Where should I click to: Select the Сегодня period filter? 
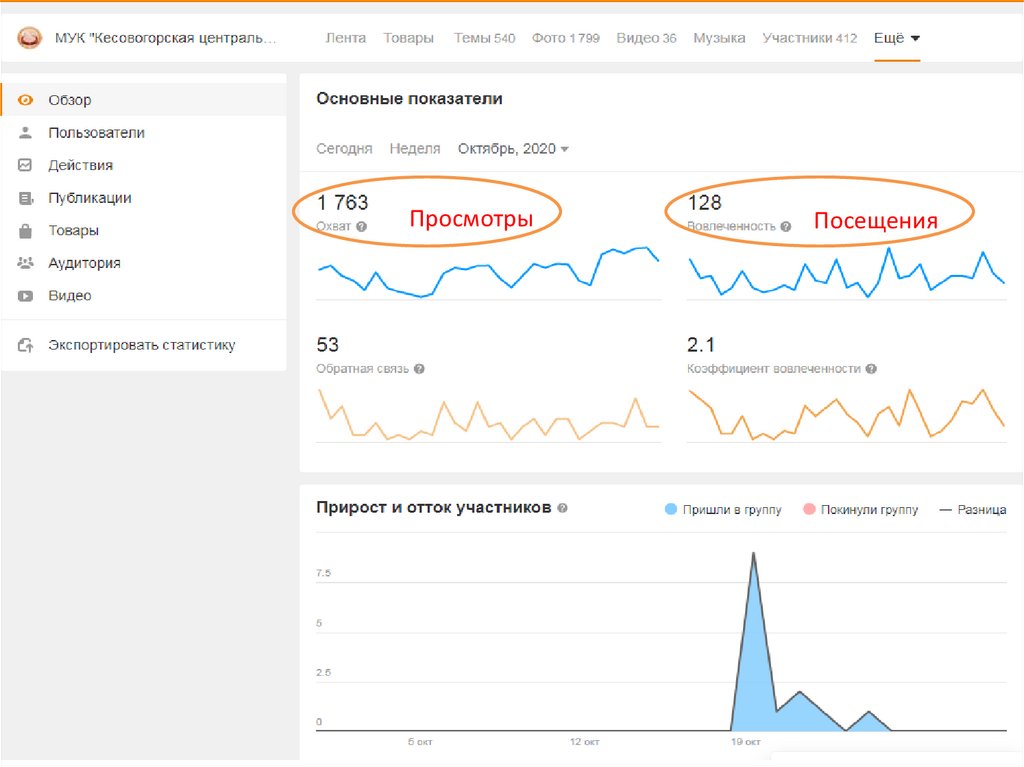(344, 149)
